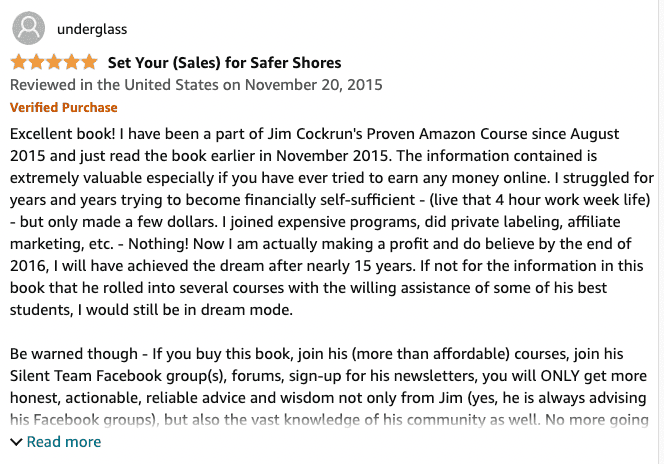Expand review using the chevron arrow
This screenshot has height=464, width=664.
tap(16, 442)
